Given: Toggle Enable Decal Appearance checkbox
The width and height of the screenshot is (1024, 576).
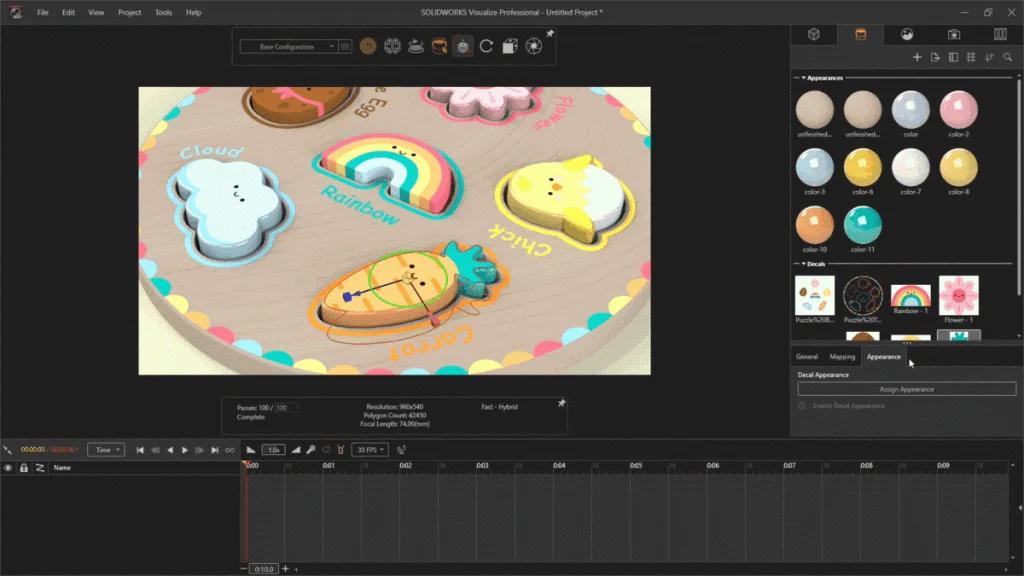Looking at the screenshot, I should (x=802, y=406).
